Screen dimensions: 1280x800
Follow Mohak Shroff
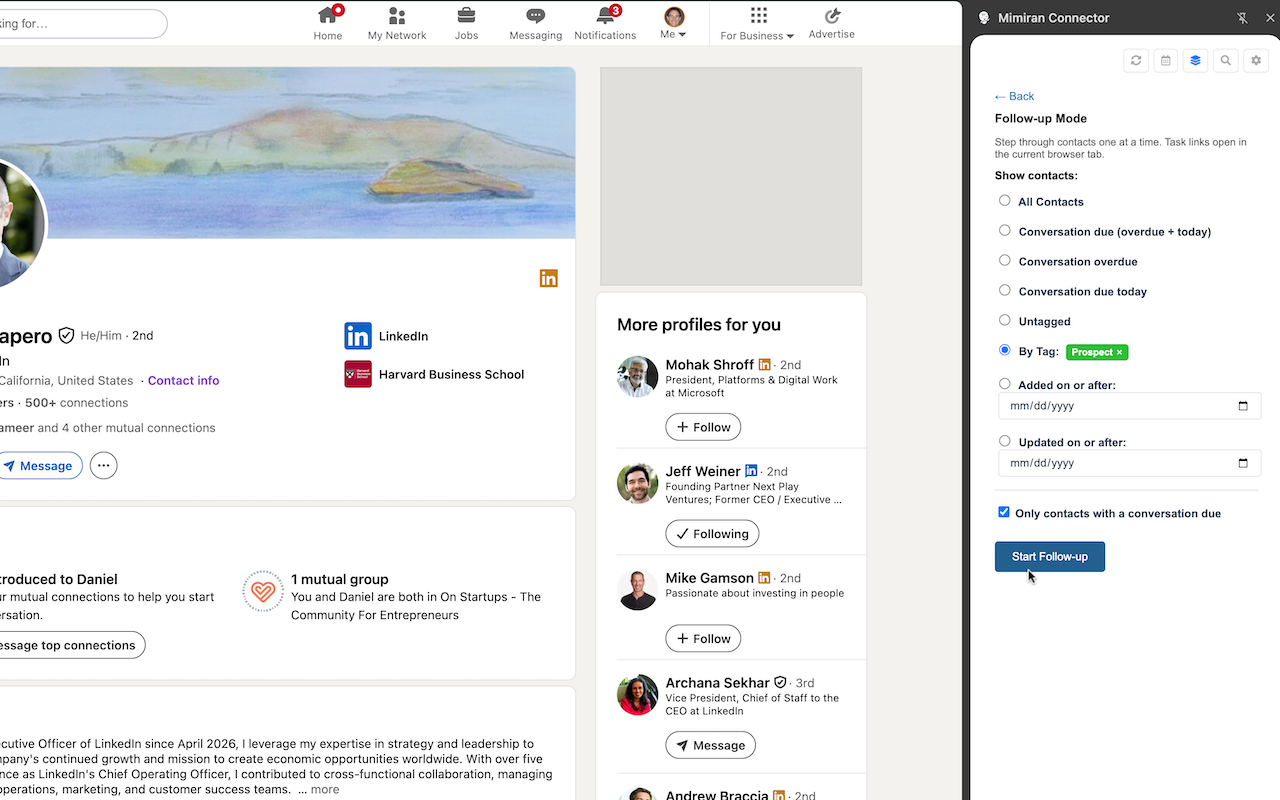pyautogui.click(x=703, y=427)
